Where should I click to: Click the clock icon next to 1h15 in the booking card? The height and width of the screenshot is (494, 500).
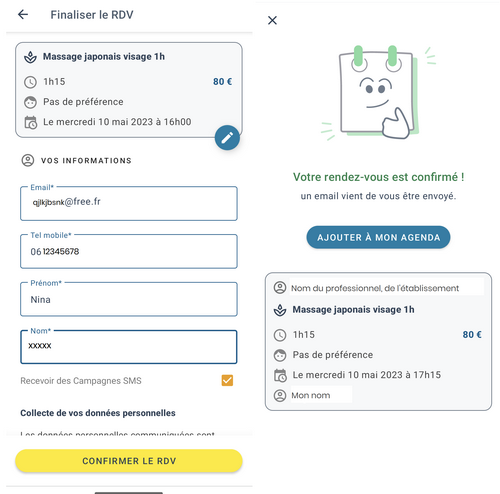pos(30,82)
